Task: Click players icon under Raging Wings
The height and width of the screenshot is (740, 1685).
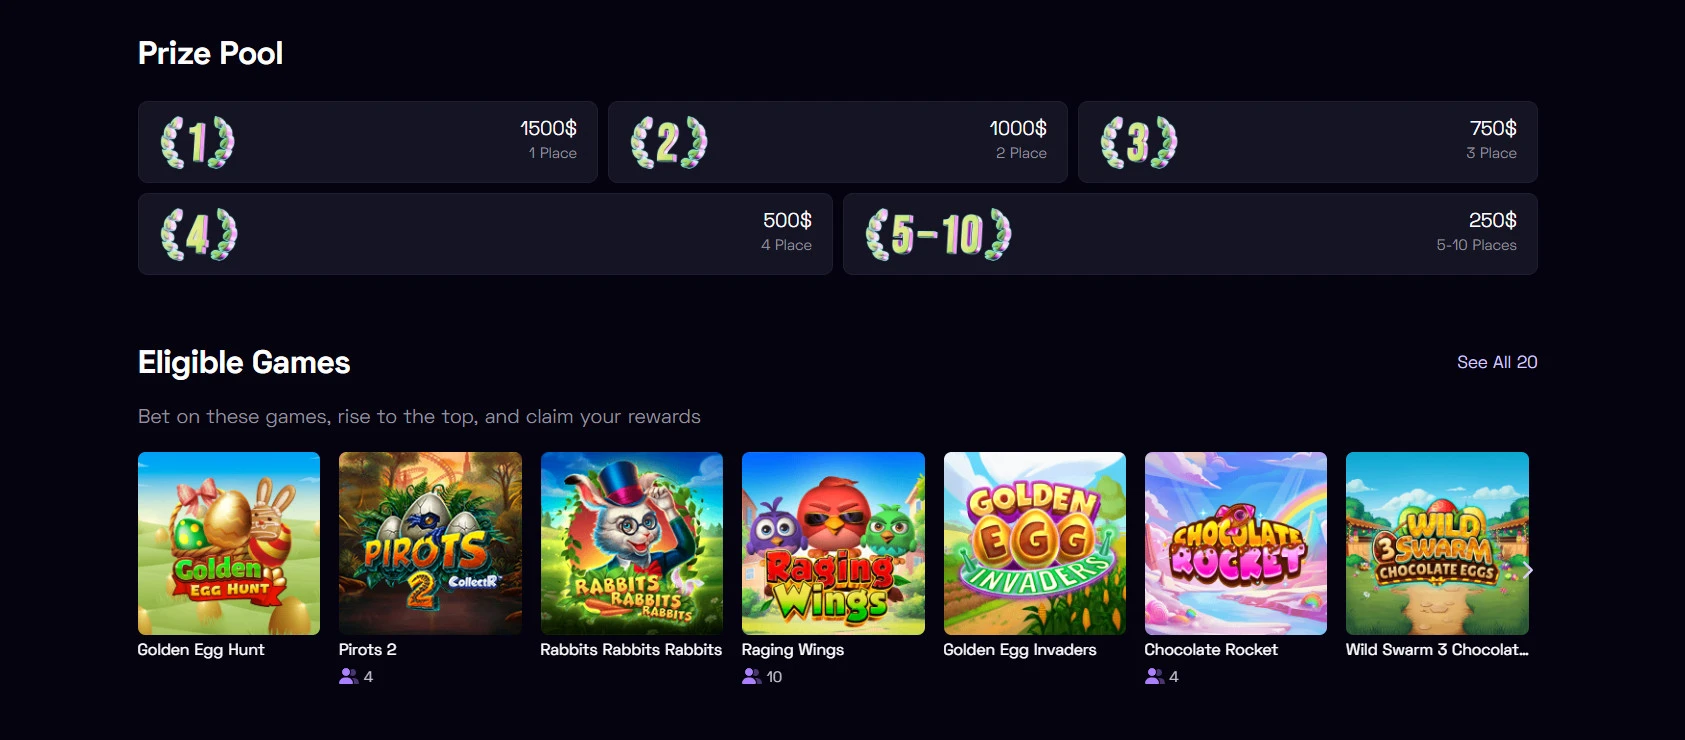Action: click(751, 677)
